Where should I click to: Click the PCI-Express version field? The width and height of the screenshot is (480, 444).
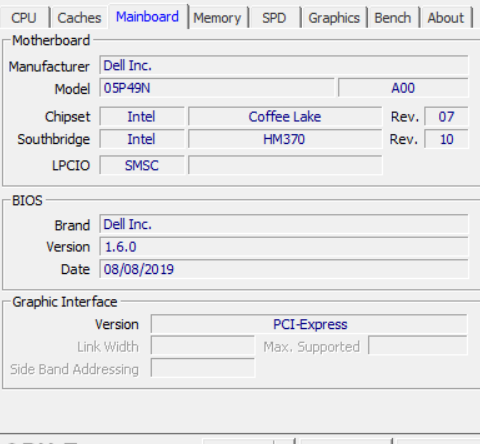tap(309, 324)
